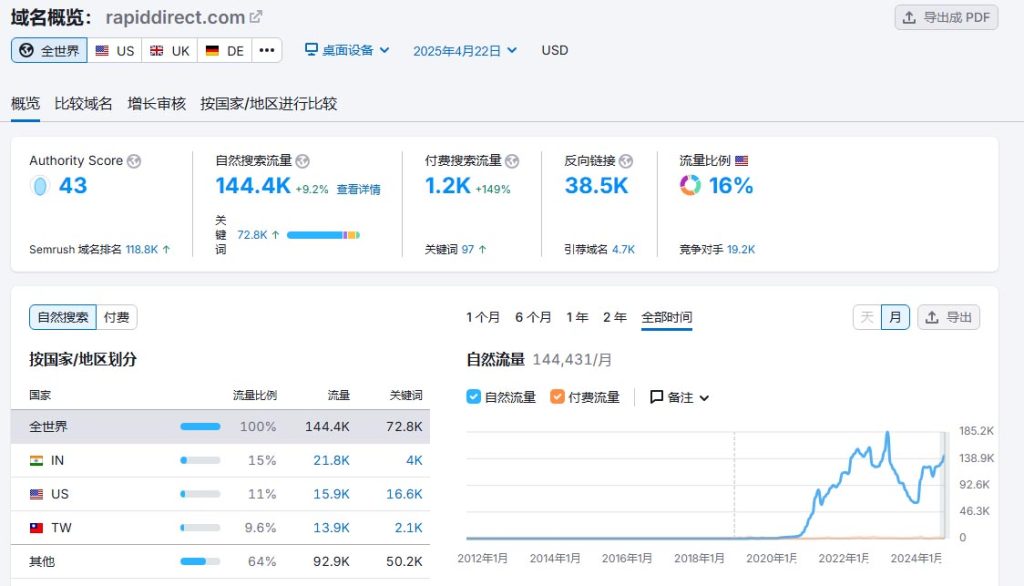Click the 导出成 PDF button
This screenshot has width=1024, height=586.
coord(946,18)
